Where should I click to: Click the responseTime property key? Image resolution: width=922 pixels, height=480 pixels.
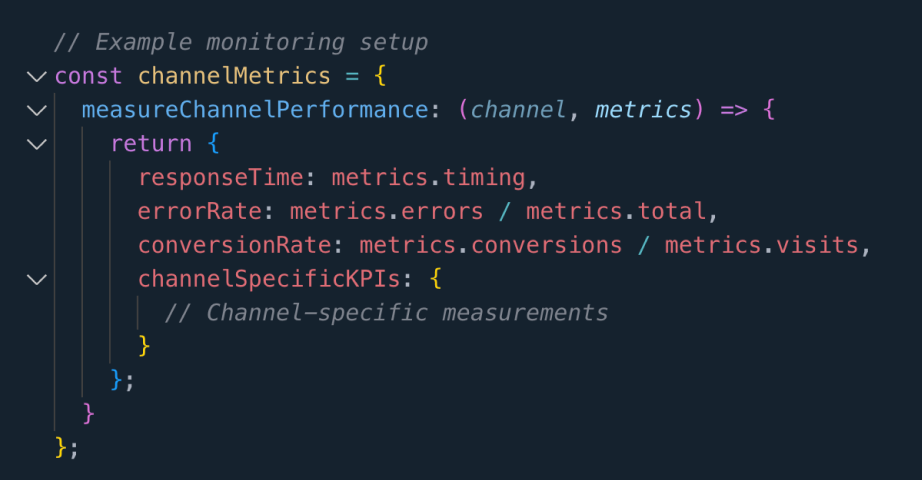221,178
